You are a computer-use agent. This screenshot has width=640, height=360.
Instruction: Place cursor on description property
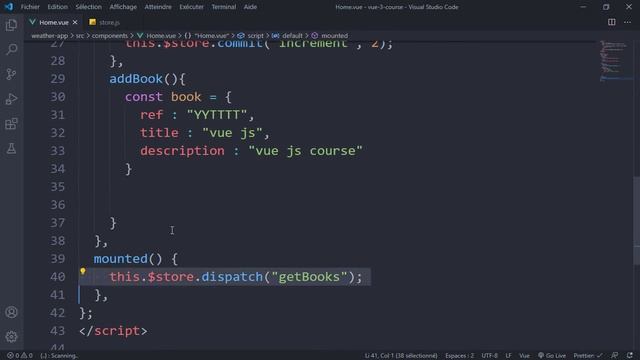pyautogui.click(x=182, y=151)
